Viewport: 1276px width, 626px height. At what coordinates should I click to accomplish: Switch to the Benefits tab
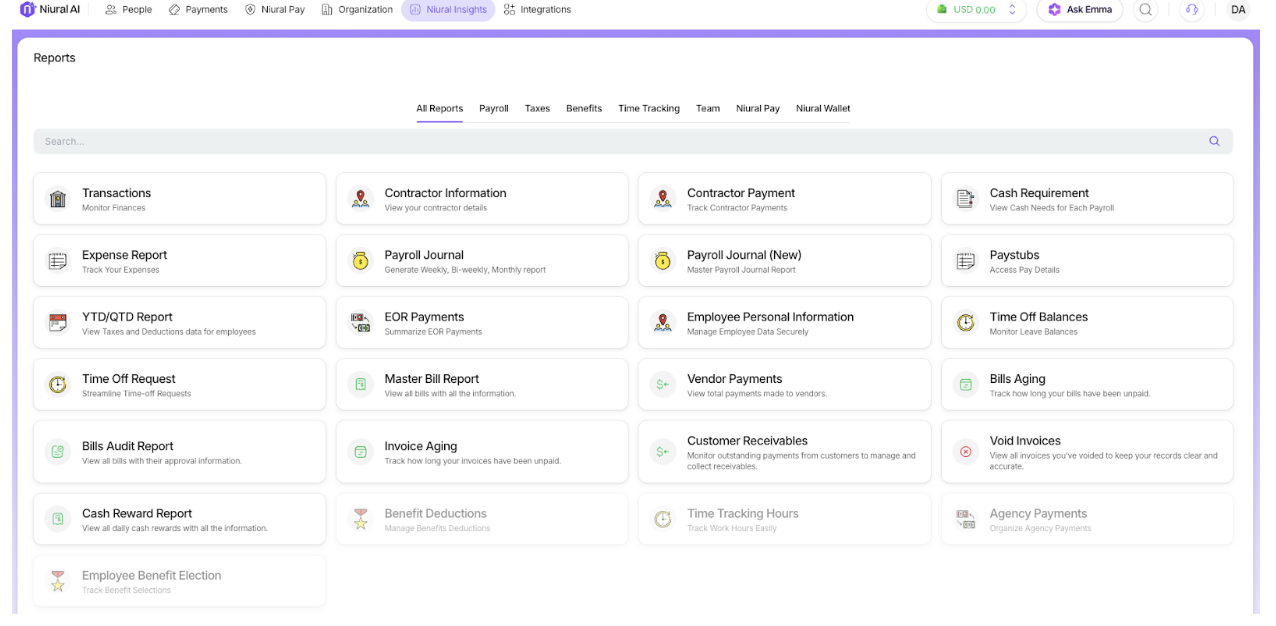pos(584,108)
